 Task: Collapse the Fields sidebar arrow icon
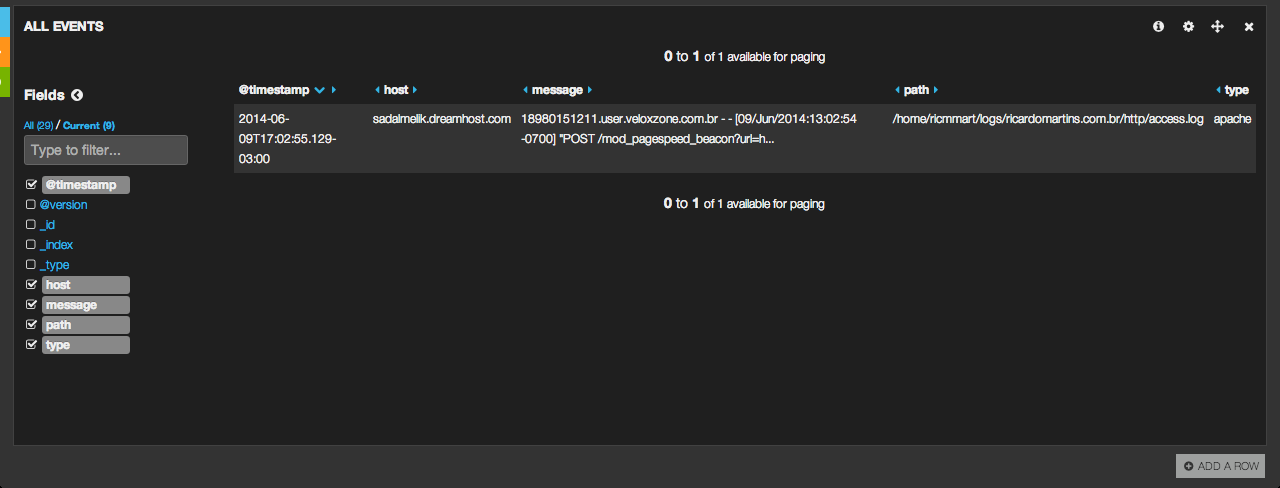click(77, 95)
